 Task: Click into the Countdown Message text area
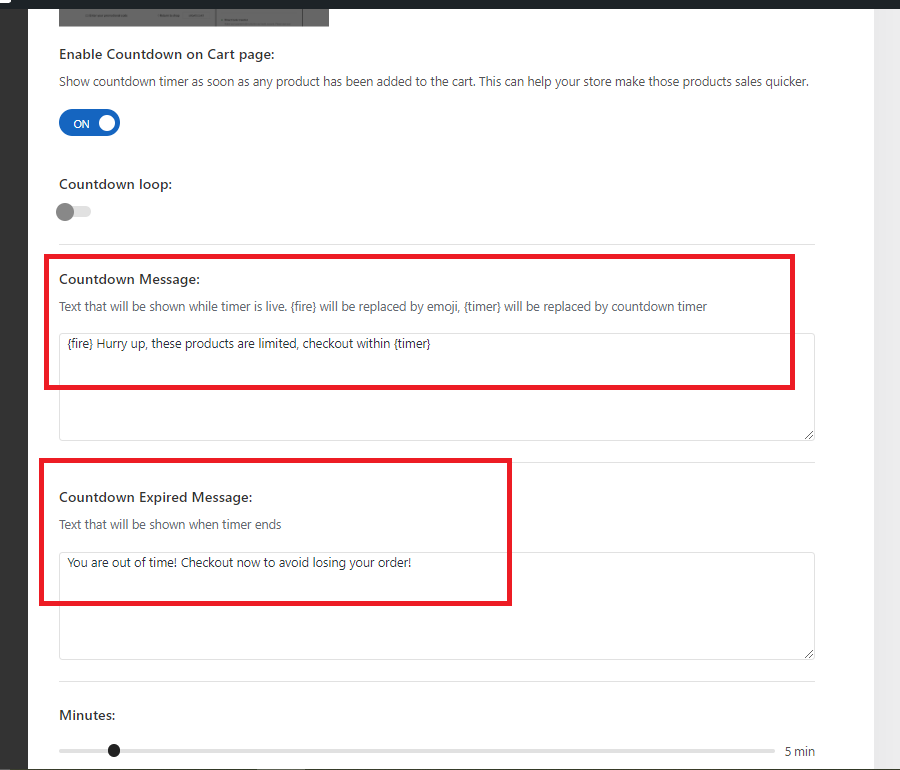[436, 387]
